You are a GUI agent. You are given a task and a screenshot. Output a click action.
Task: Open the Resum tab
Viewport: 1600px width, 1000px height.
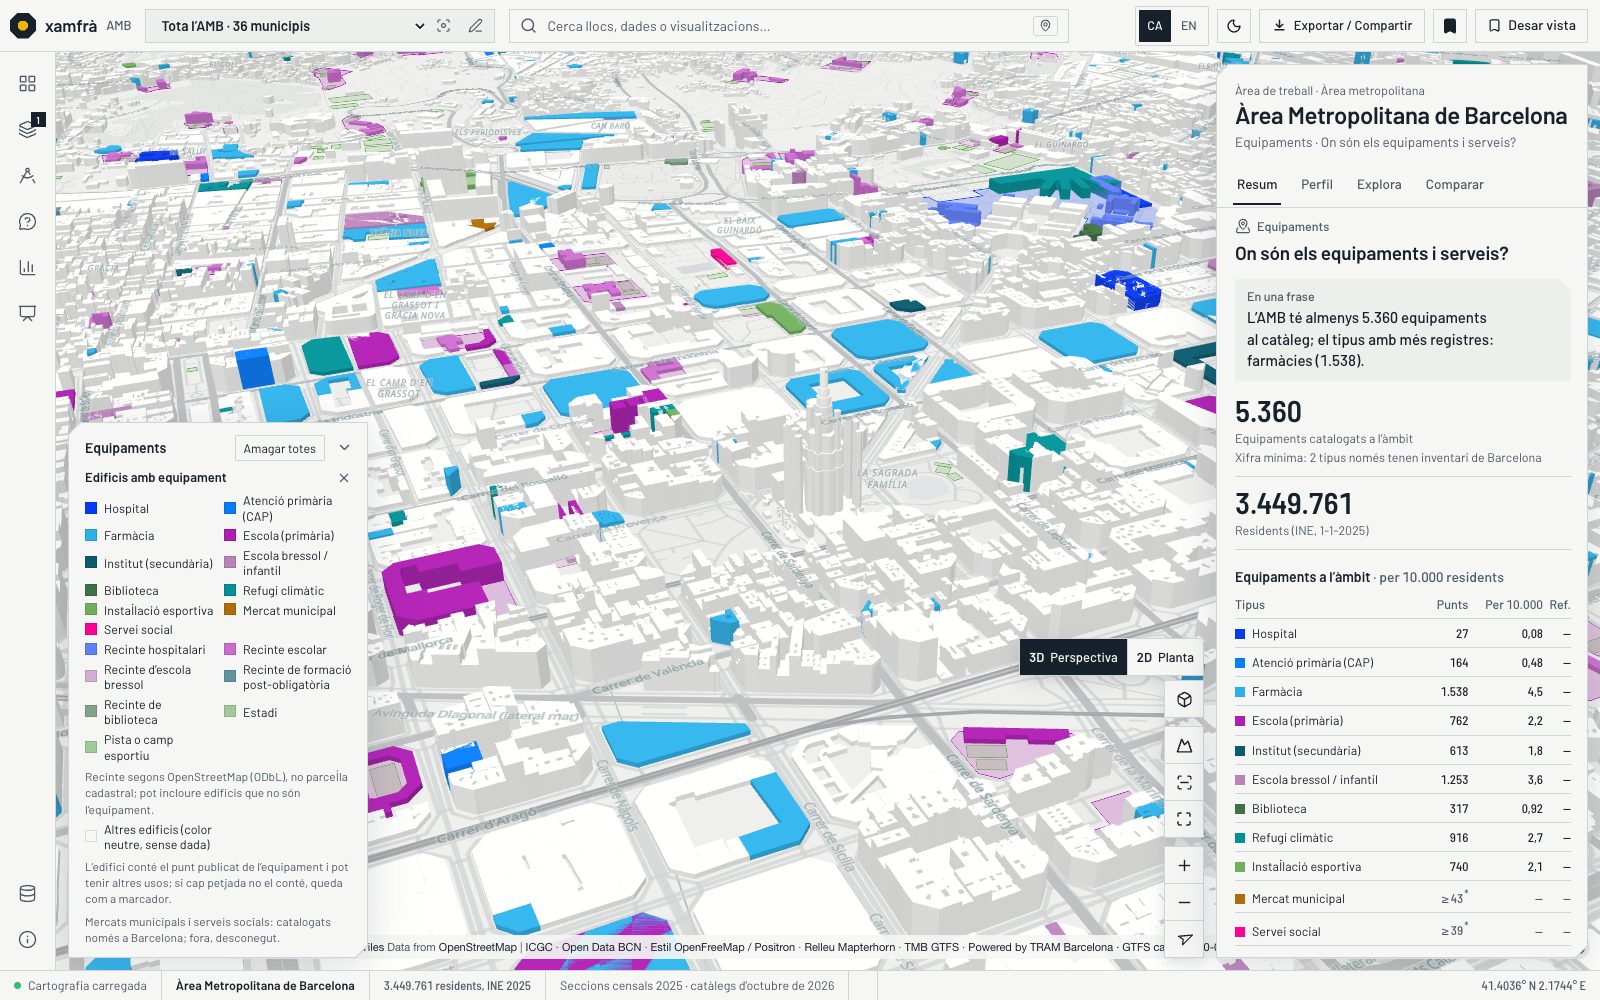1257,184
